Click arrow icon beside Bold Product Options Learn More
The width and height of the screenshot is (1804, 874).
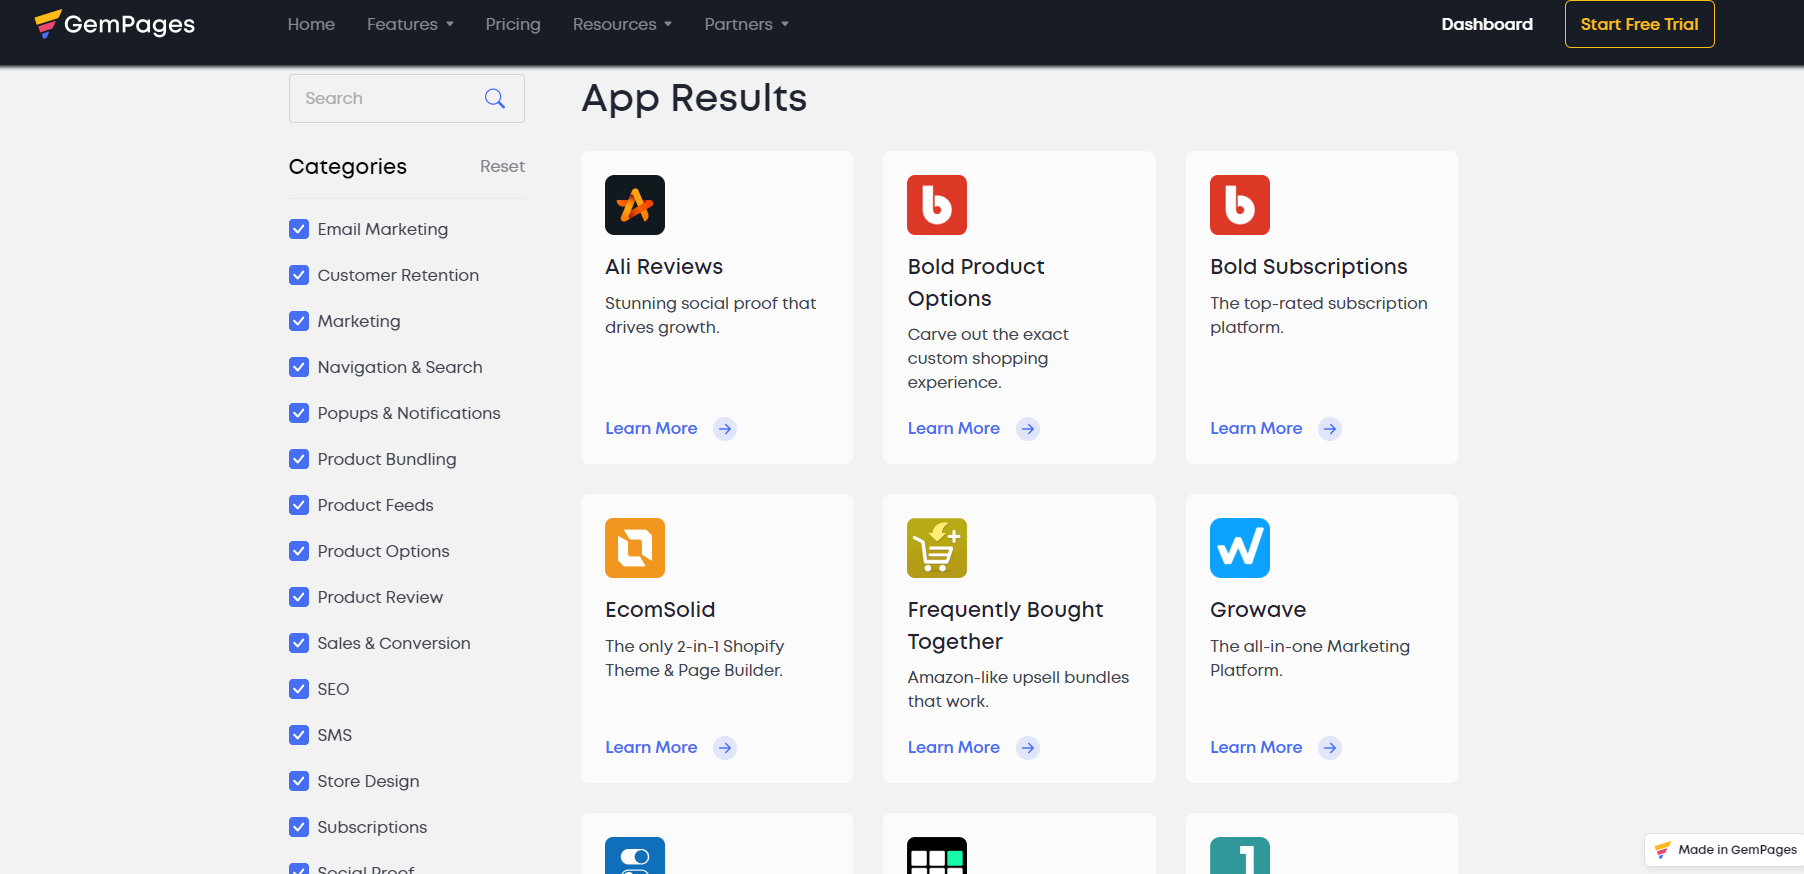pyautogui.click(x=1028, y=429)
